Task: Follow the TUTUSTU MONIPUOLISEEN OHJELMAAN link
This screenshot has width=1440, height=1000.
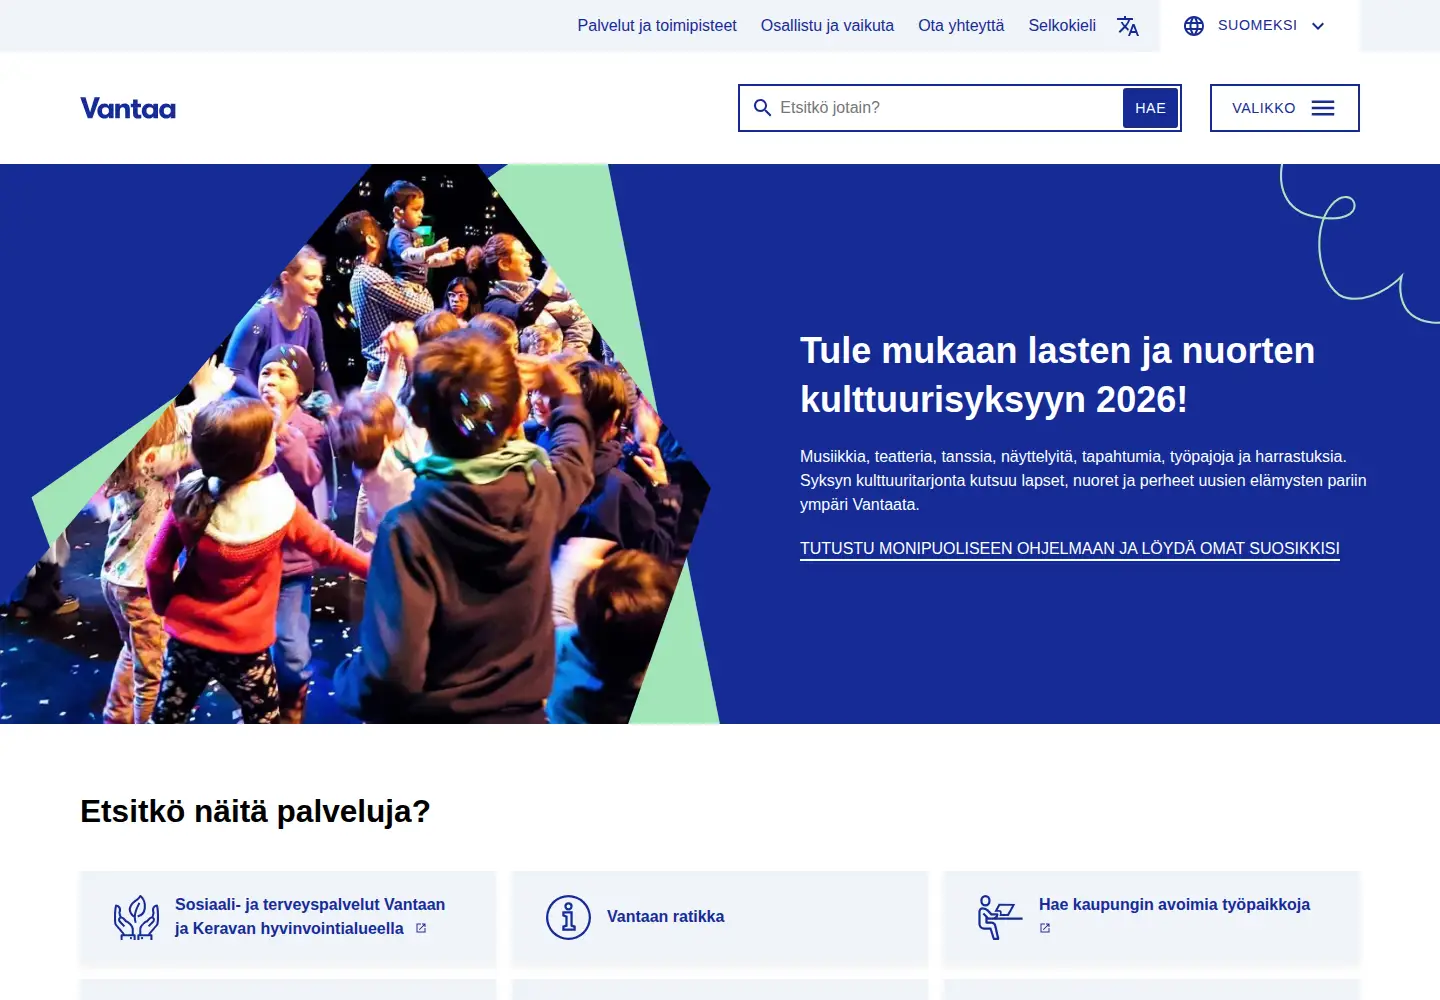Action: (1070, 549)
